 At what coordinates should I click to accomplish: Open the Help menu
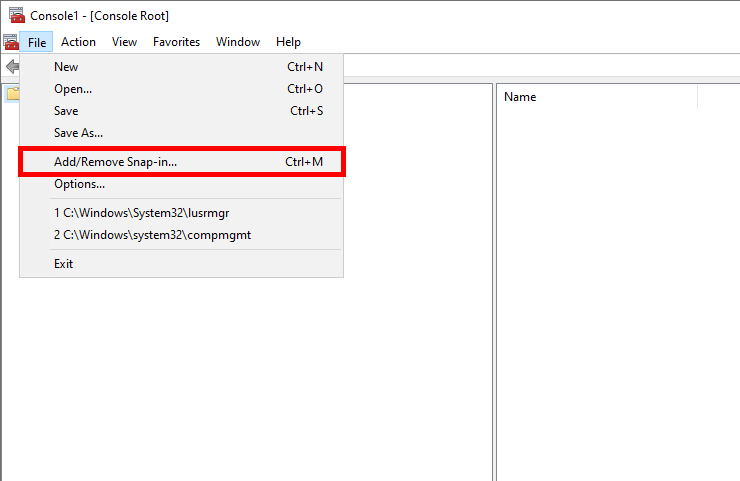[x=288, y=42]
